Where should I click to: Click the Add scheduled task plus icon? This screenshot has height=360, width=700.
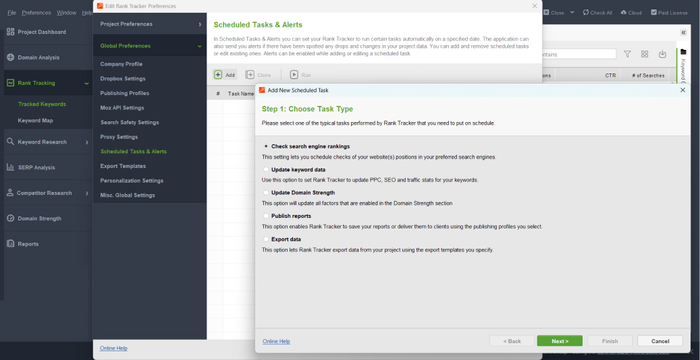click(218, 75)
